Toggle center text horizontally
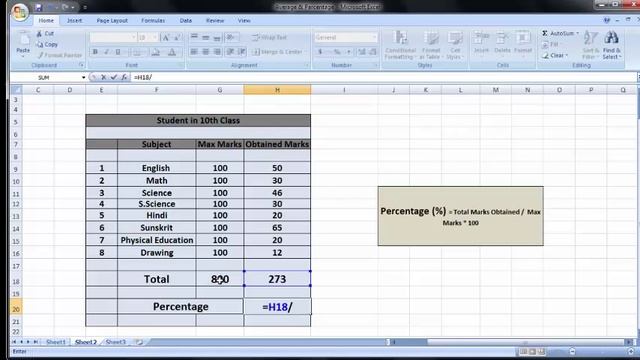 pos(205,52)
